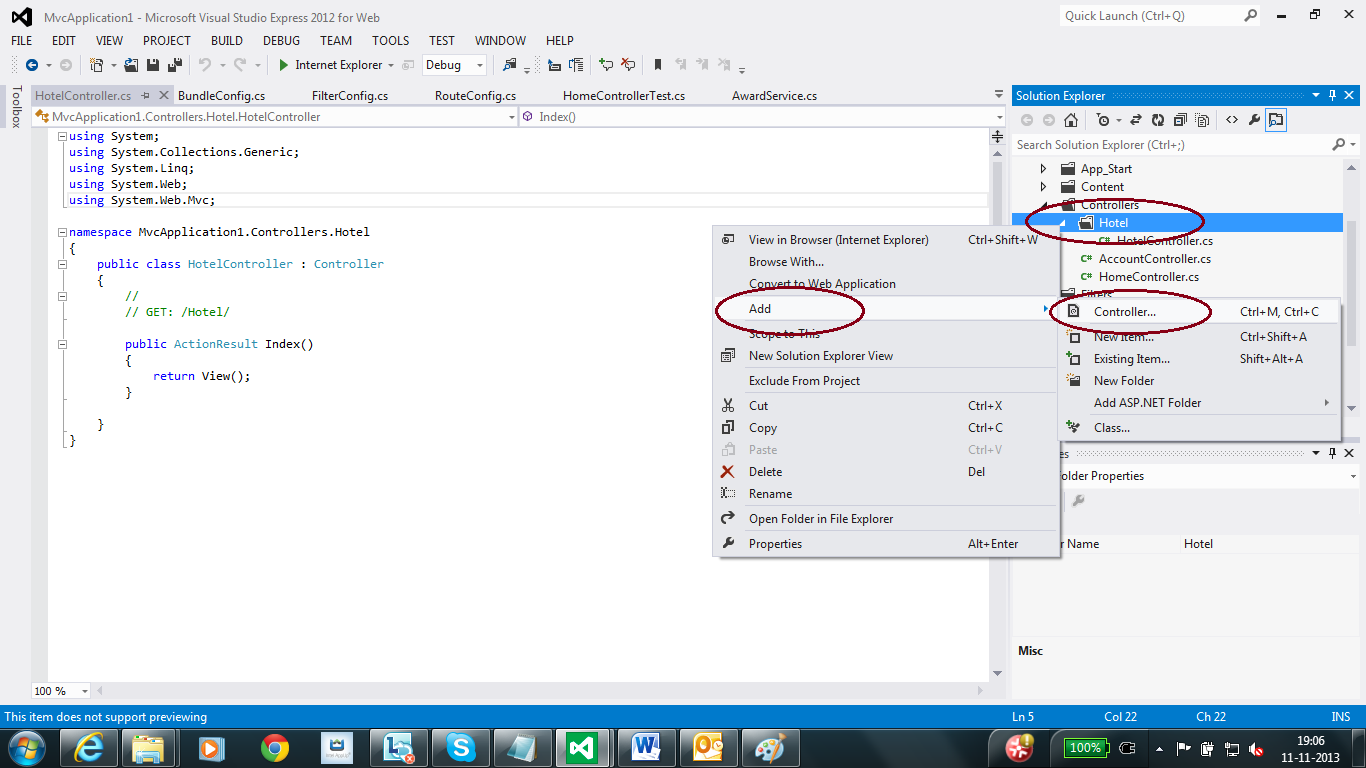Toggle auto-hide pin on Solution Explorer panel
This screenshot has height=768, width=1366.
[1333, 96]
